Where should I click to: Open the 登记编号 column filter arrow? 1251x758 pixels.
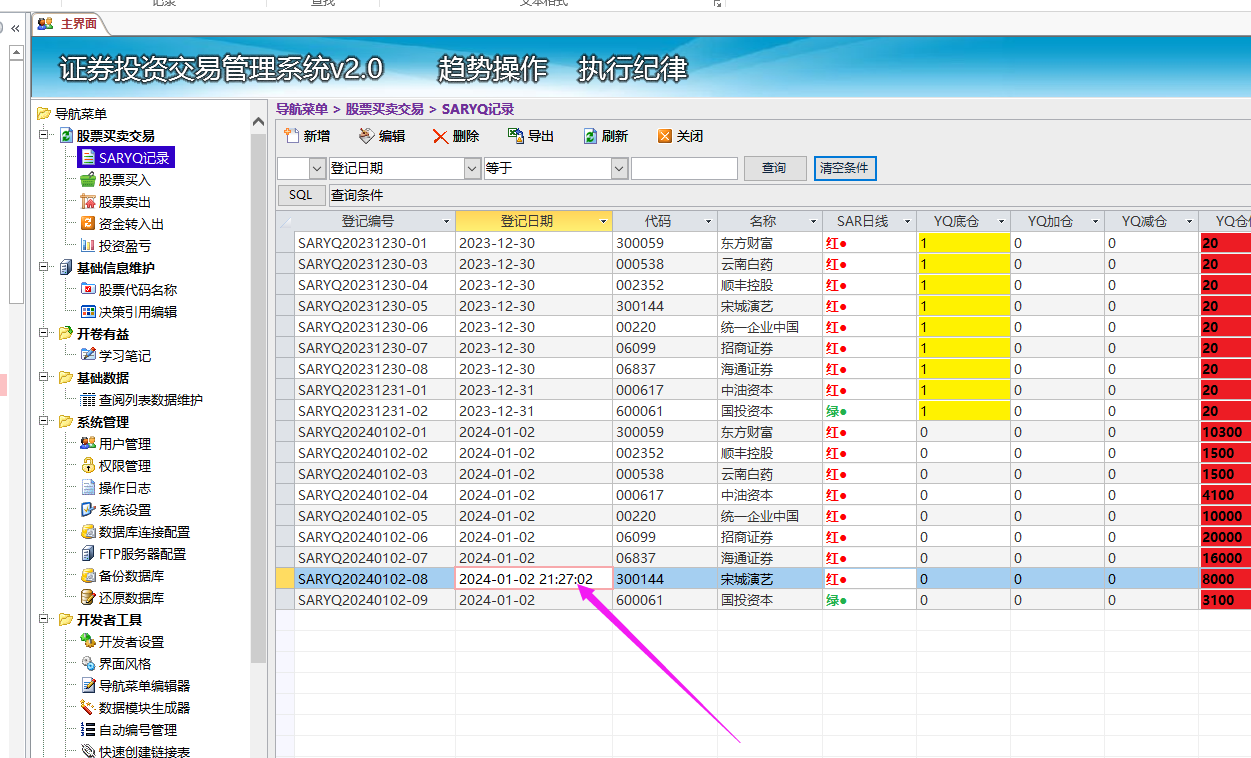(x=446, y=221)
